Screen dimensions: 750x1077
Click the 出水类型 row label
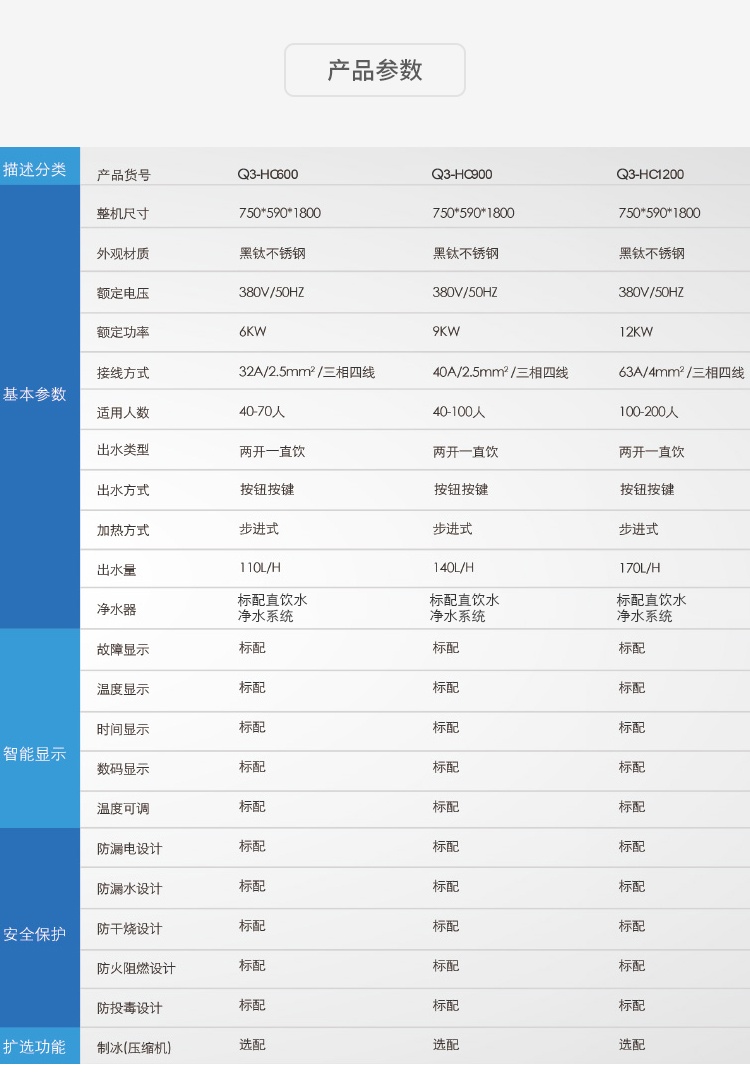(123, 450)
